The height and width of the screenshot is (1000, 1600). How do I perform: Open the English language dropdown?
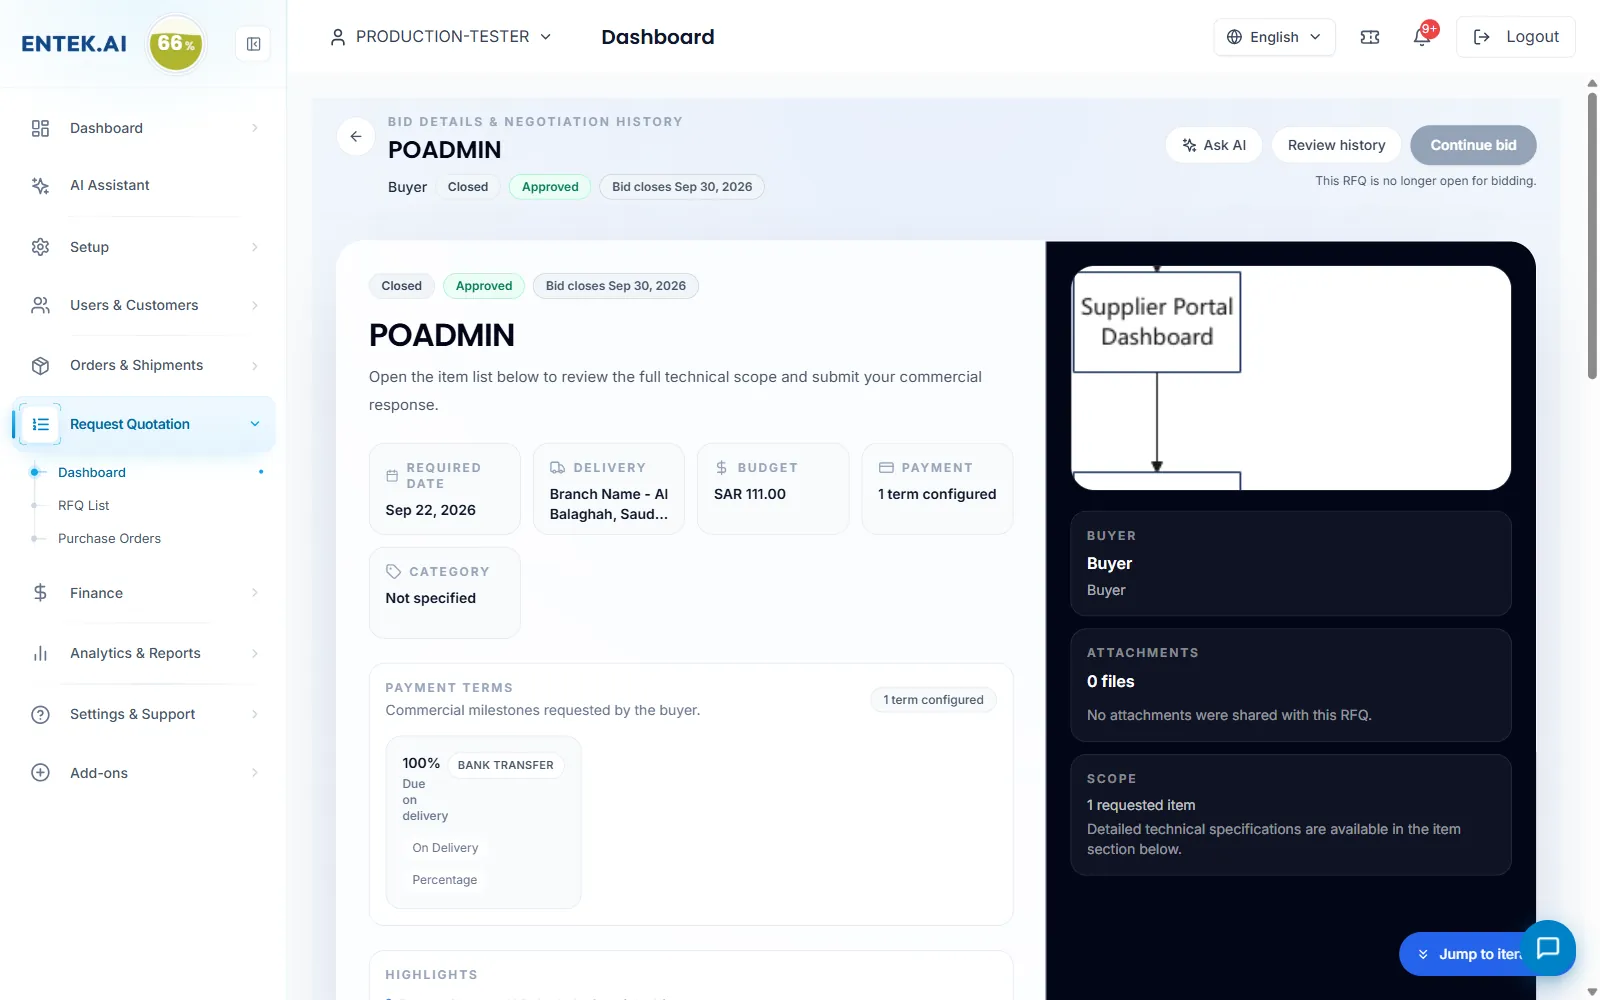(x=1274, y=37)
